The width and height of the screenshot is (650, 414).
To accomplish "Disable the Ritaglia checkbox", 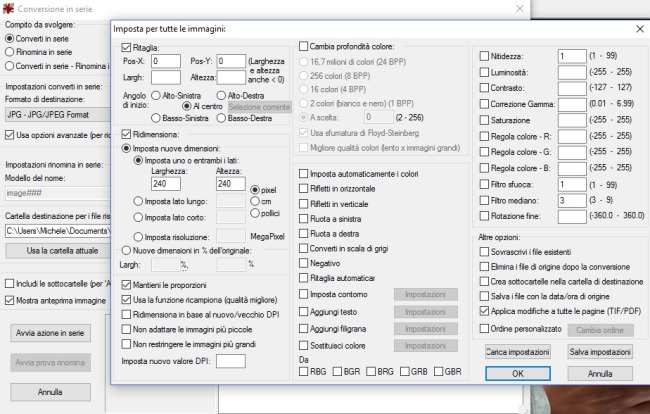I will tap(125, 47).
